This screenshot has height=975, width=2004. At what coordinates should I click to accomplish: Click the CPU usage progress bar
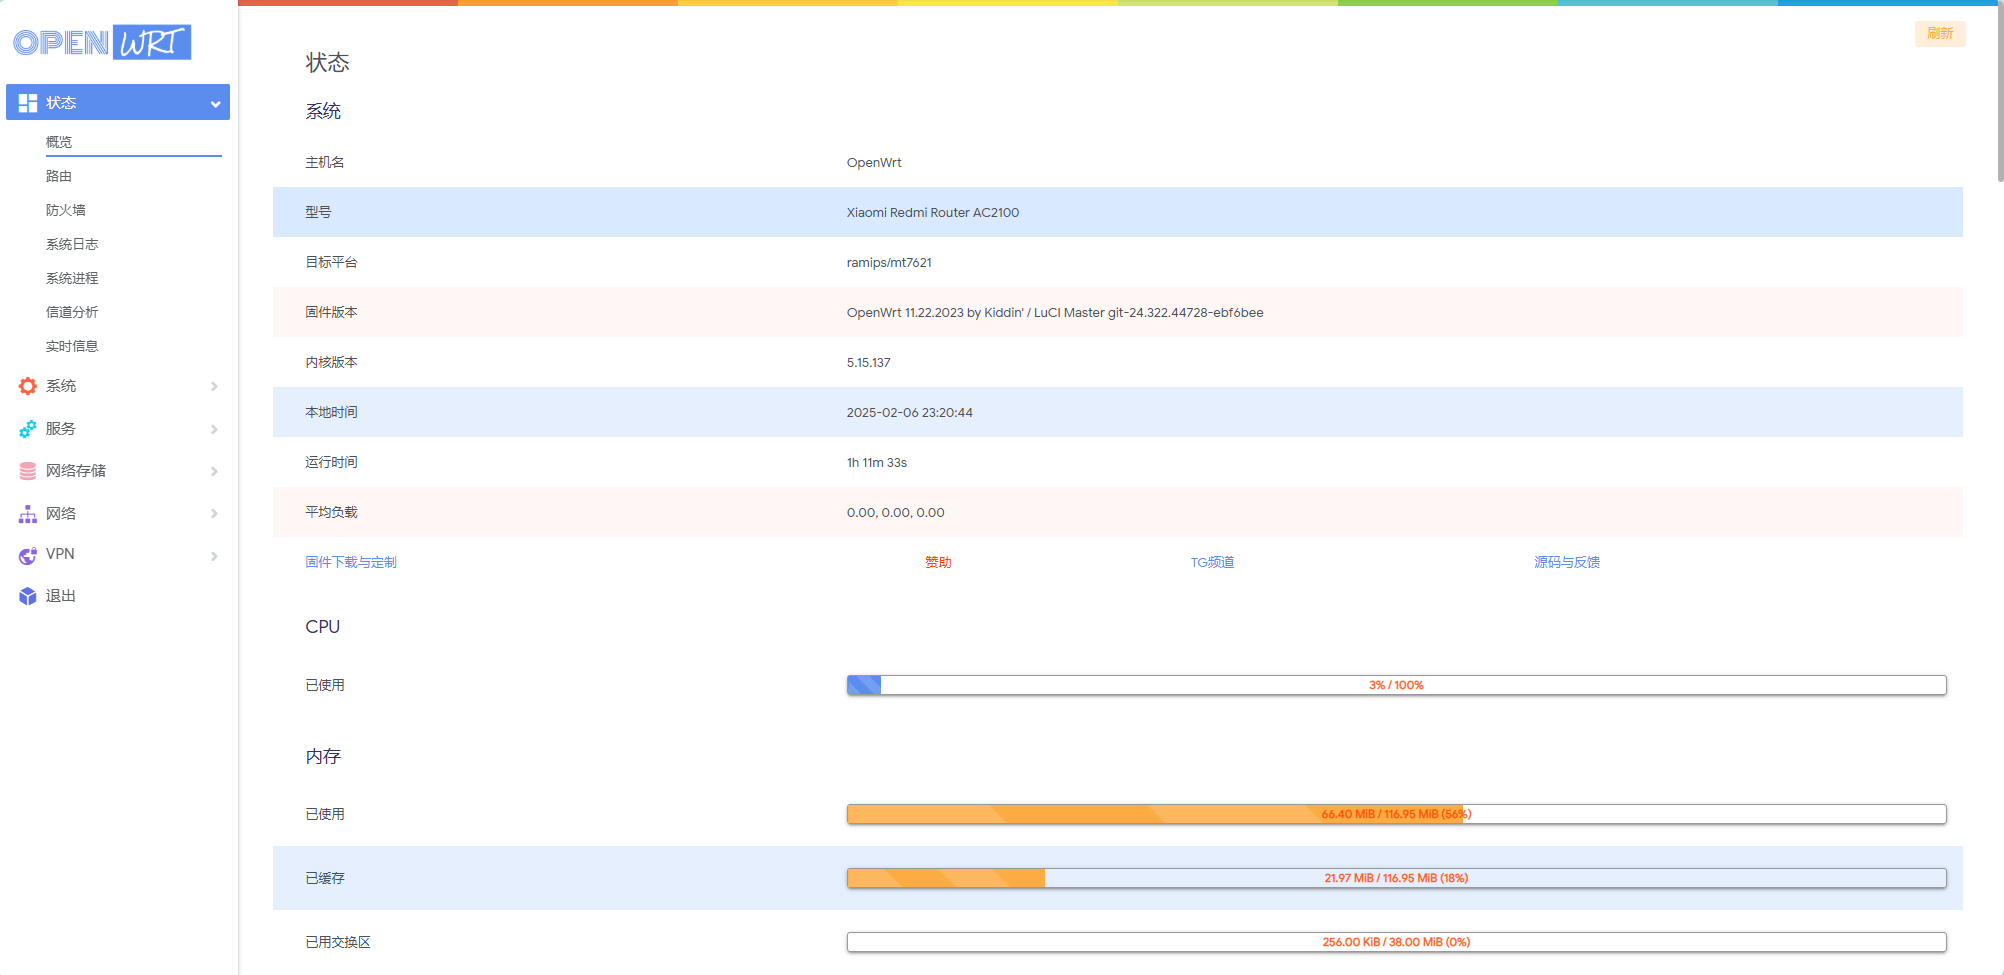click(1396, 685)
